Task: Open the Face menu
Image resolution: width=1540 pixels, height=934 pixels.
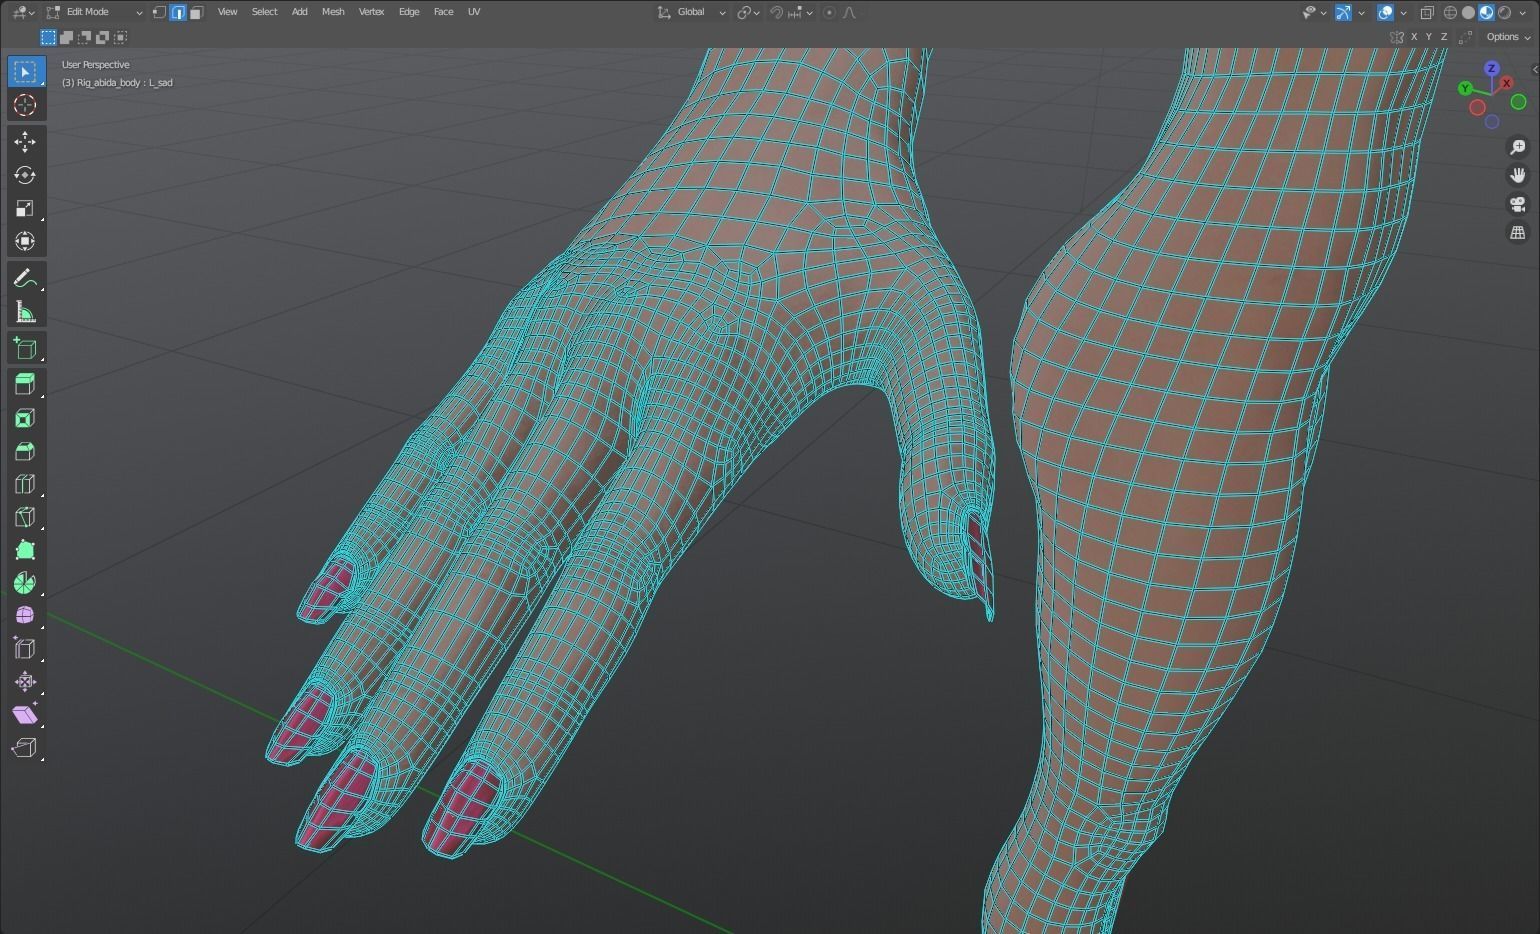Action: click(x=443, y=12)
